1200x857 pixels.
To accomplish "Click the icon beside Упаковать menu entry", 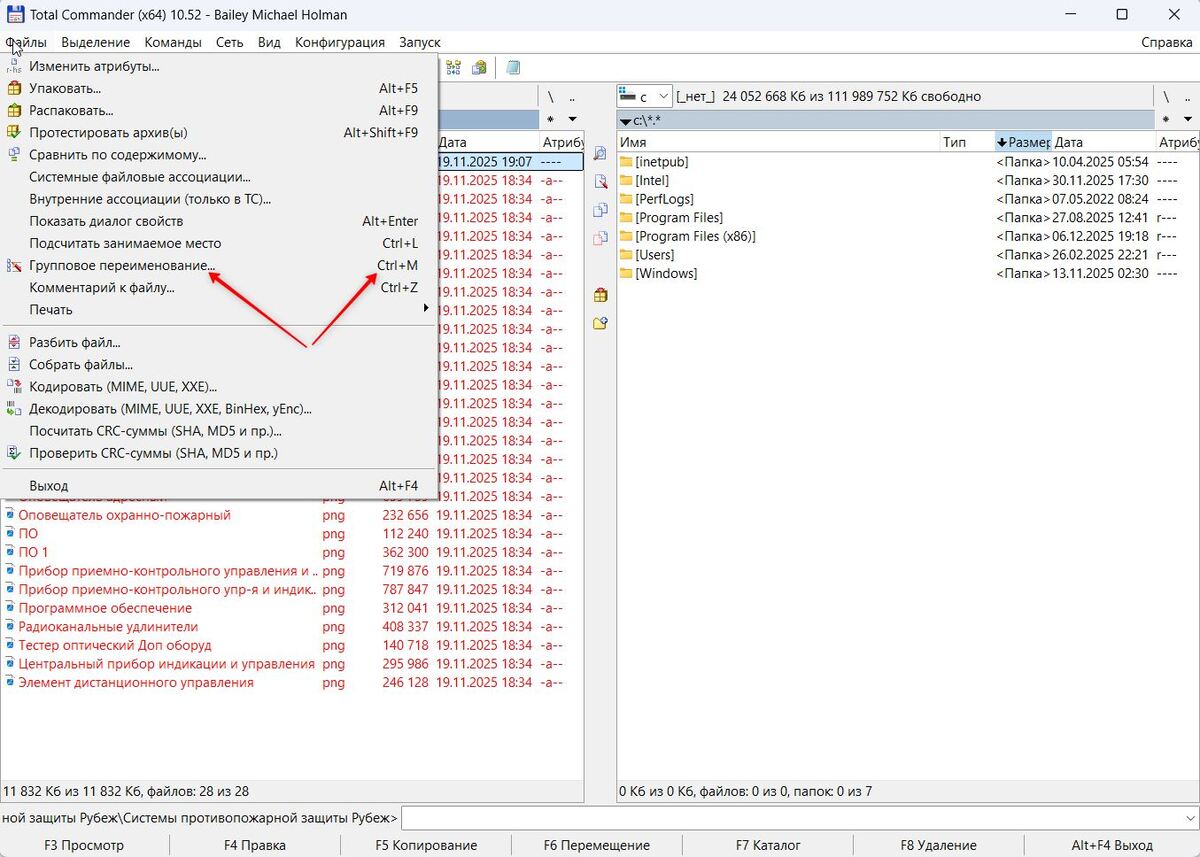I will pos(14,88).
